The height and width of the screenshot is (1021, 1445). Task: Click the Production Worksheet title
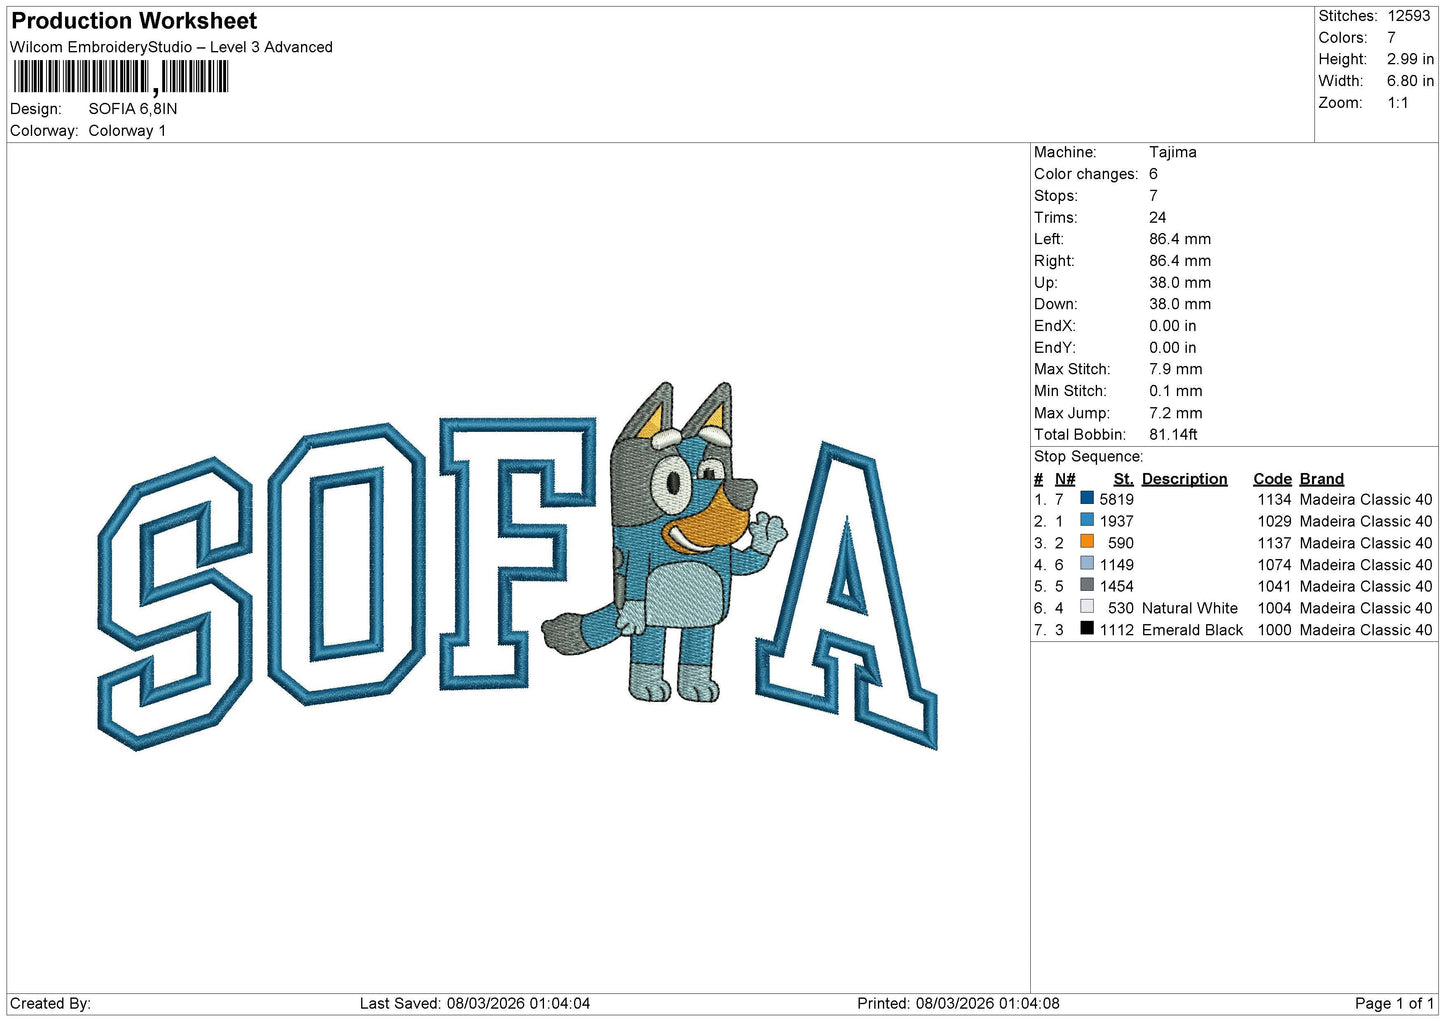(x=134, y=21)
